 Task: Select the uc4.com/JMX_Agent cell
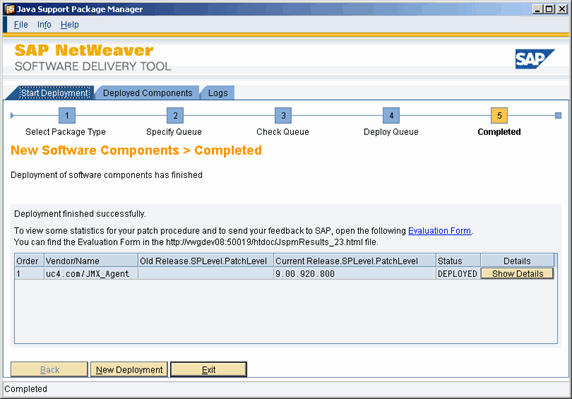pyautogui.click(x=91, y=274)
